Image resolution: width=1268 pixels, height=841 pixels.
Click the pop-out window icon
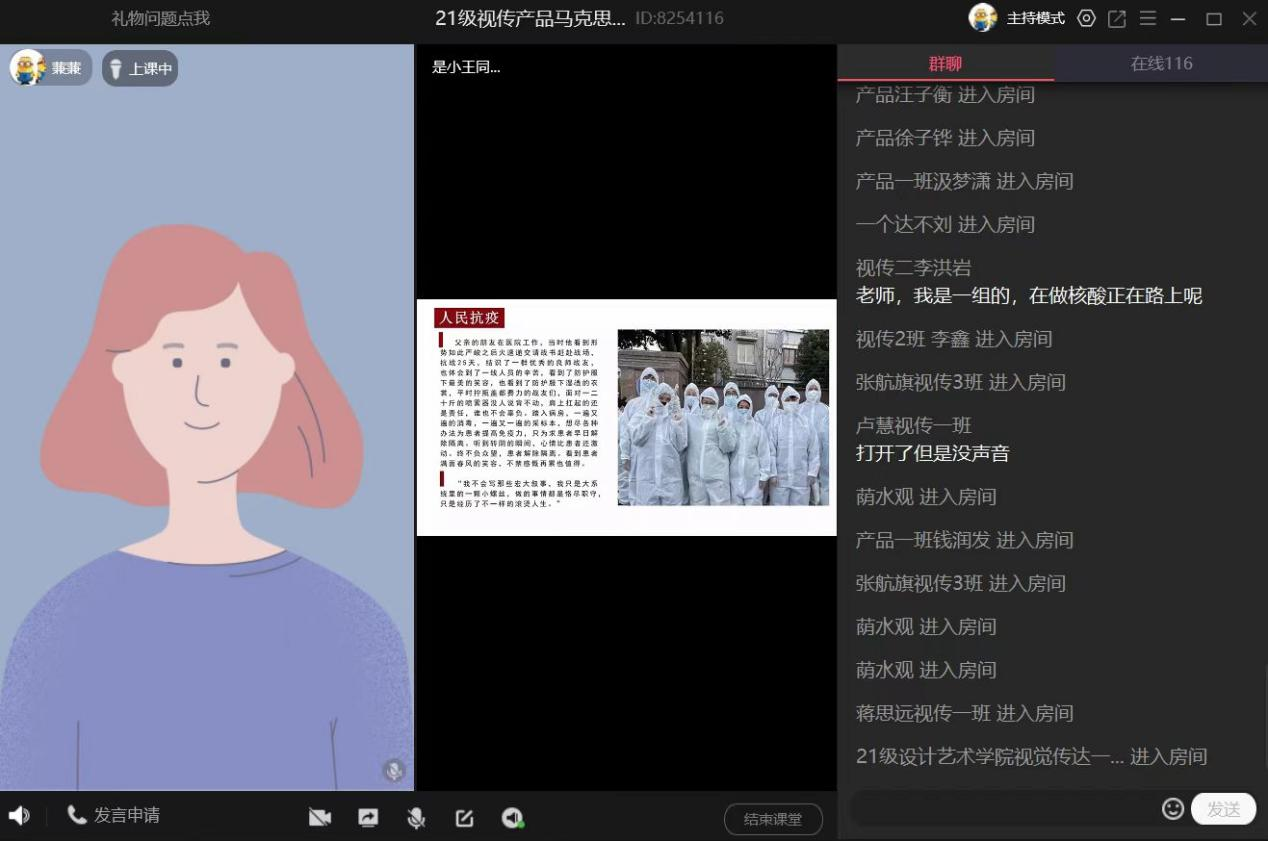point(1117,19)
